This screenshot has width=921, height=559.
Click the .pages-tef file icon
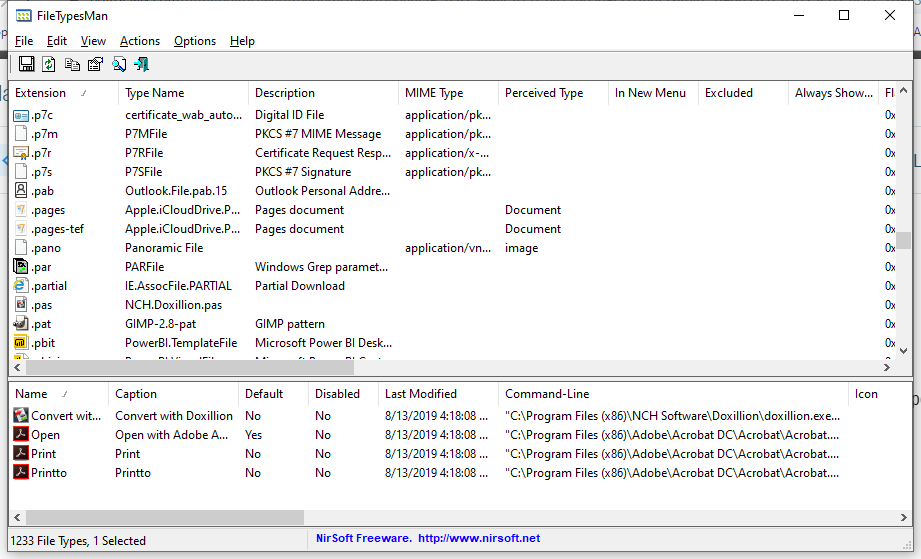(x=21, y=229)
